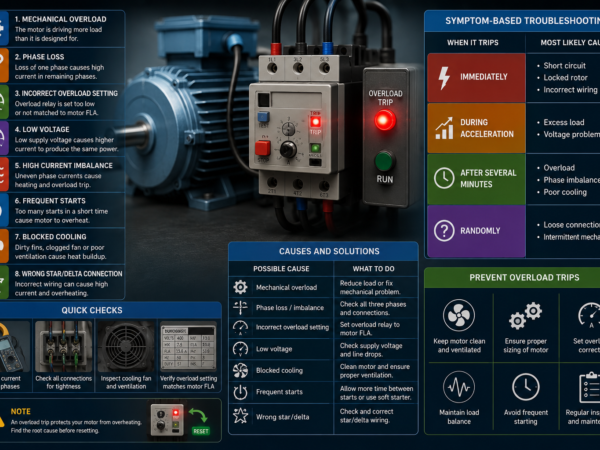The image size is (600, 450).
Task: Click 'Allow more time between starts' text
Action: (377, 388)
